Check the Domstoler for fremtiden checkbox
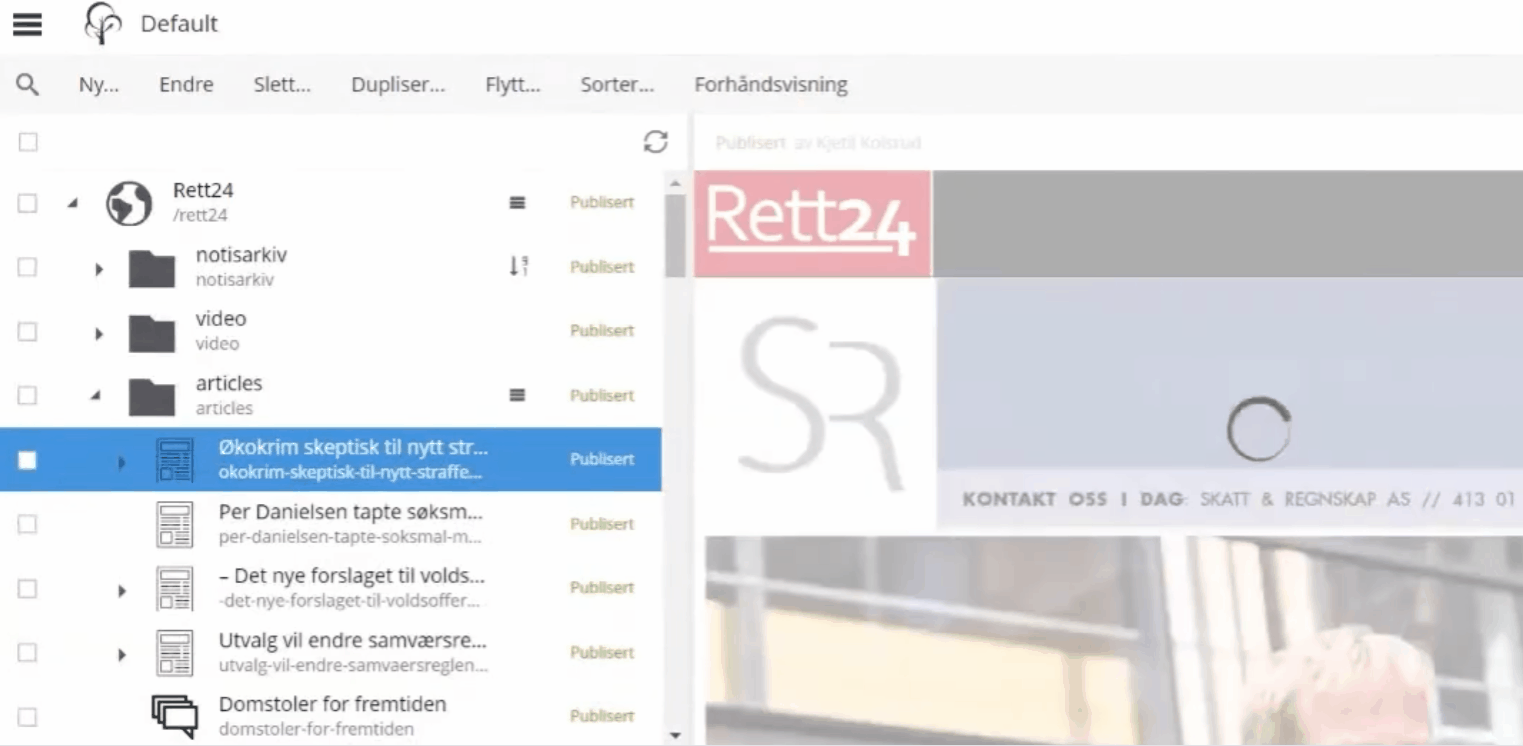The image size is (1523, 746). tap(27, 716)
